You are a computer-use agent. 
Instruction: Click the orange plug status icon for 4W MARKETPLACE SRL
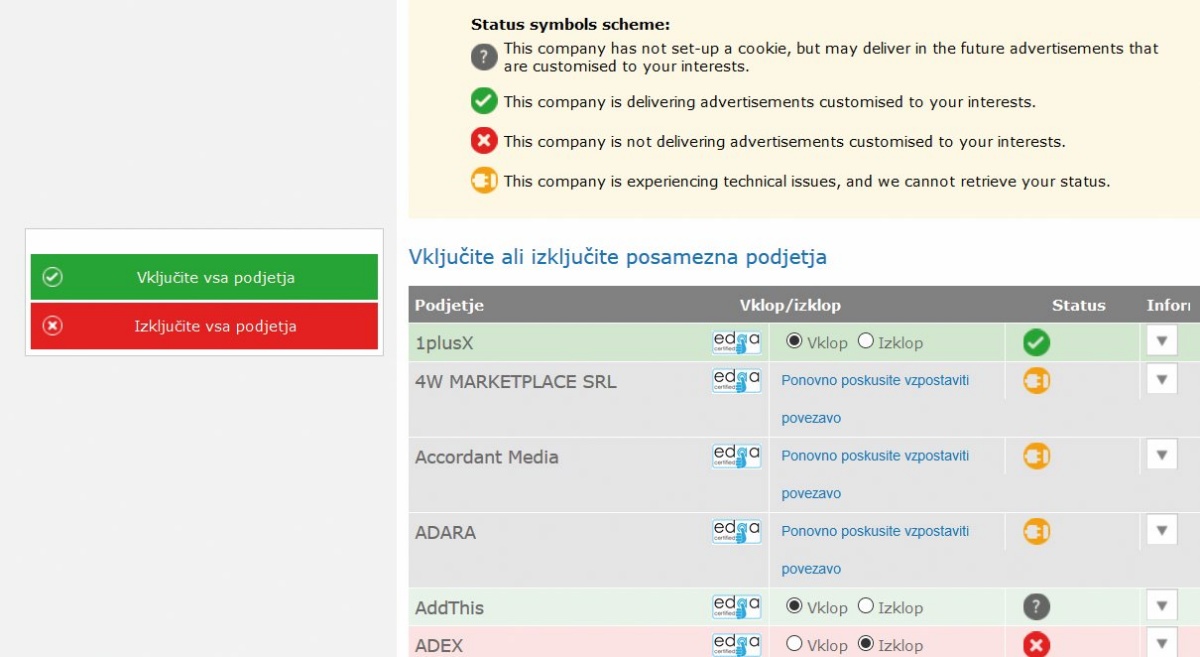(x=1036, y=380)
